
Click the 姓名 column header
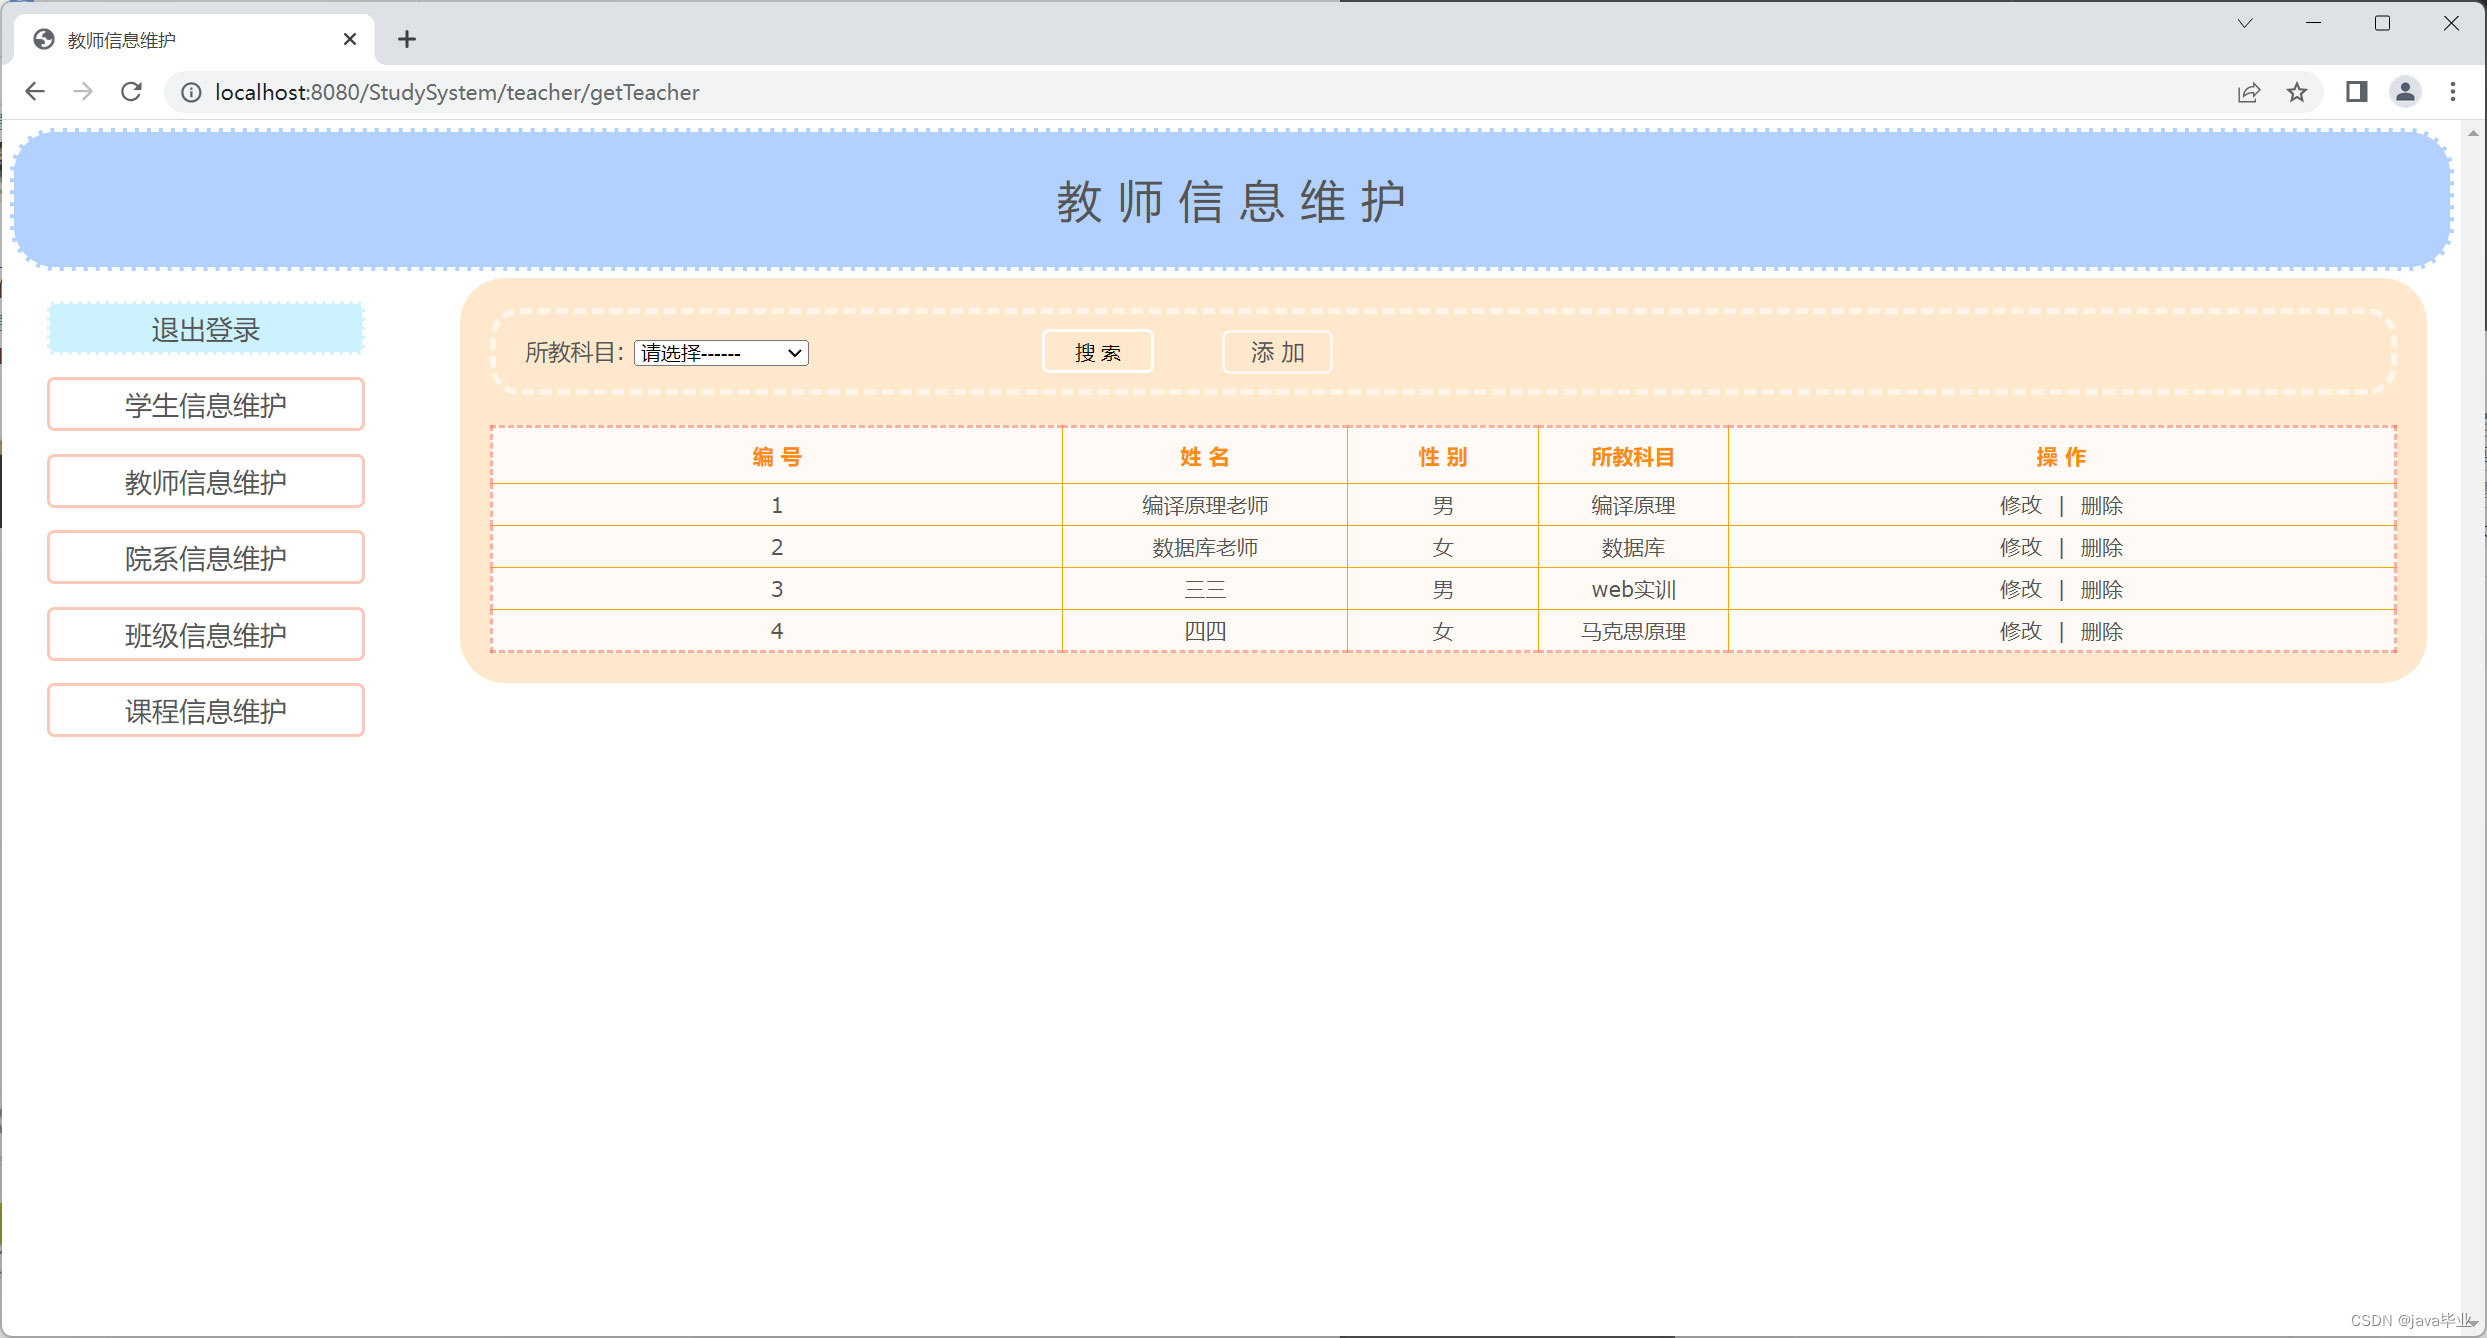click(x=1205, y=457)
